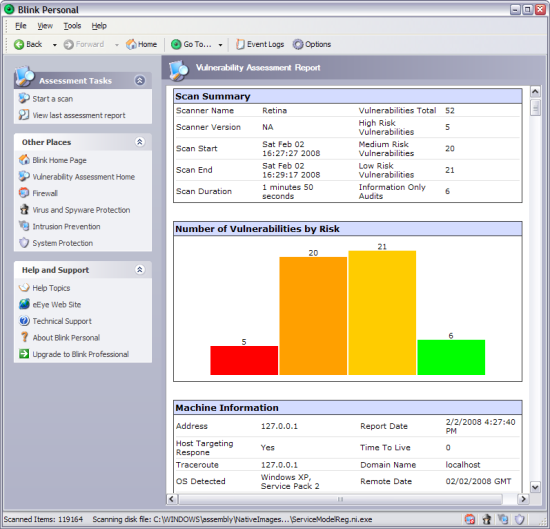Image resolution: width=550 pixels, height=529 pixels.
Task: Open Virus and Spyware Protection link
Action: tap(81, 210)
